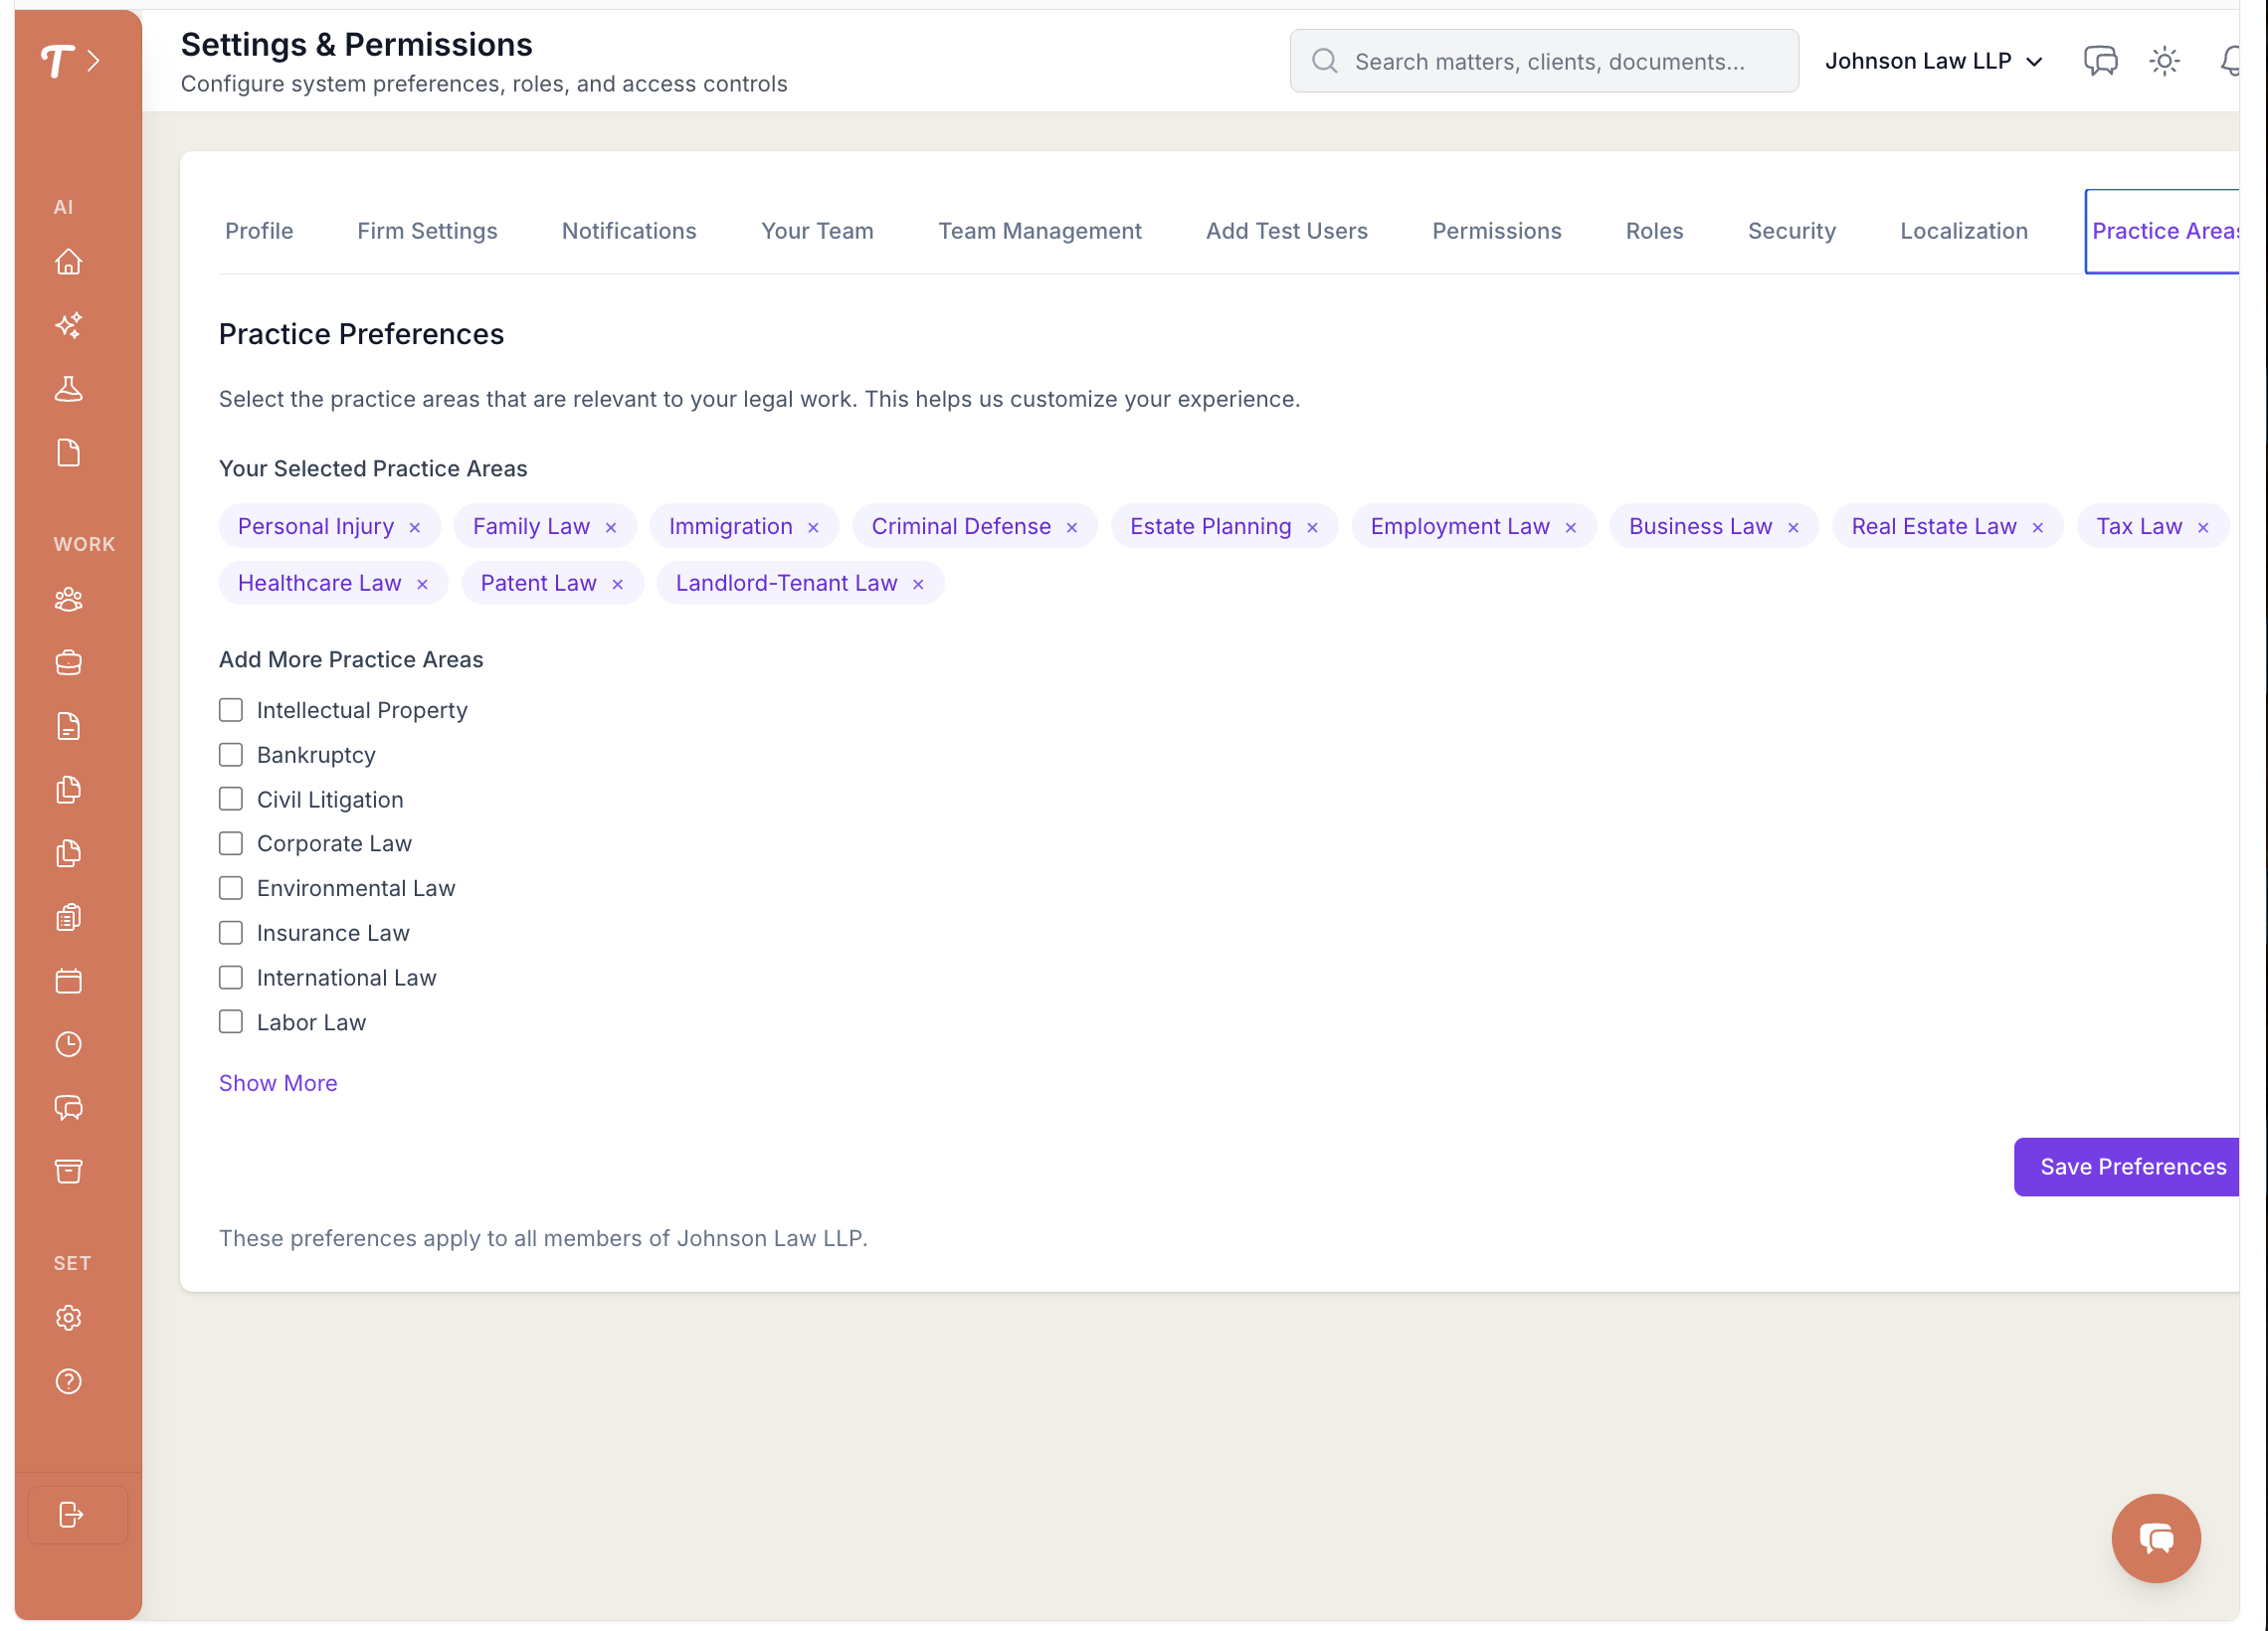Click the home icon in sidebar
The width and height of the screenshot is (2268, 1631).
pos(68,262)
